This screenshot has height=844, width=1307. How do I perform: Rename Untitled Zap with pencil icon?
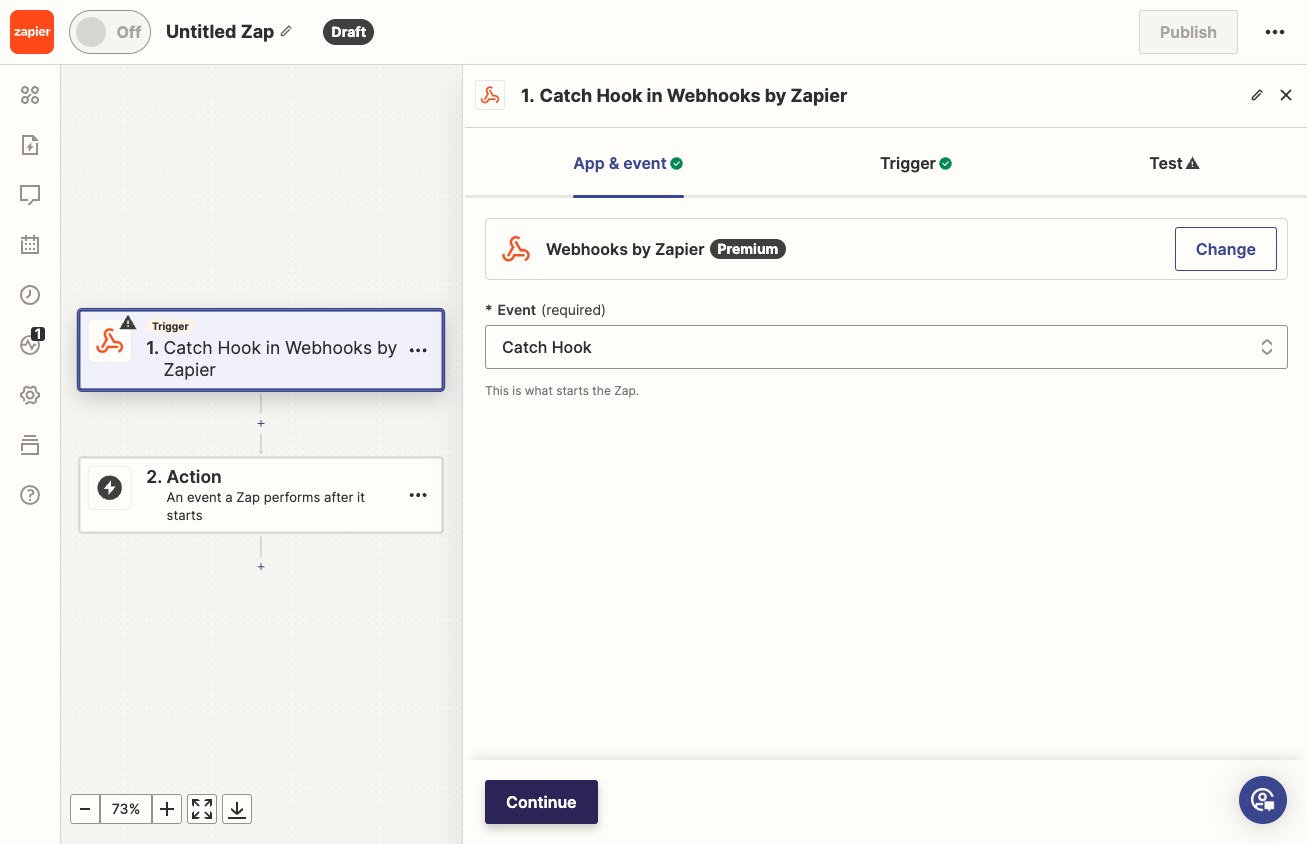286,32
